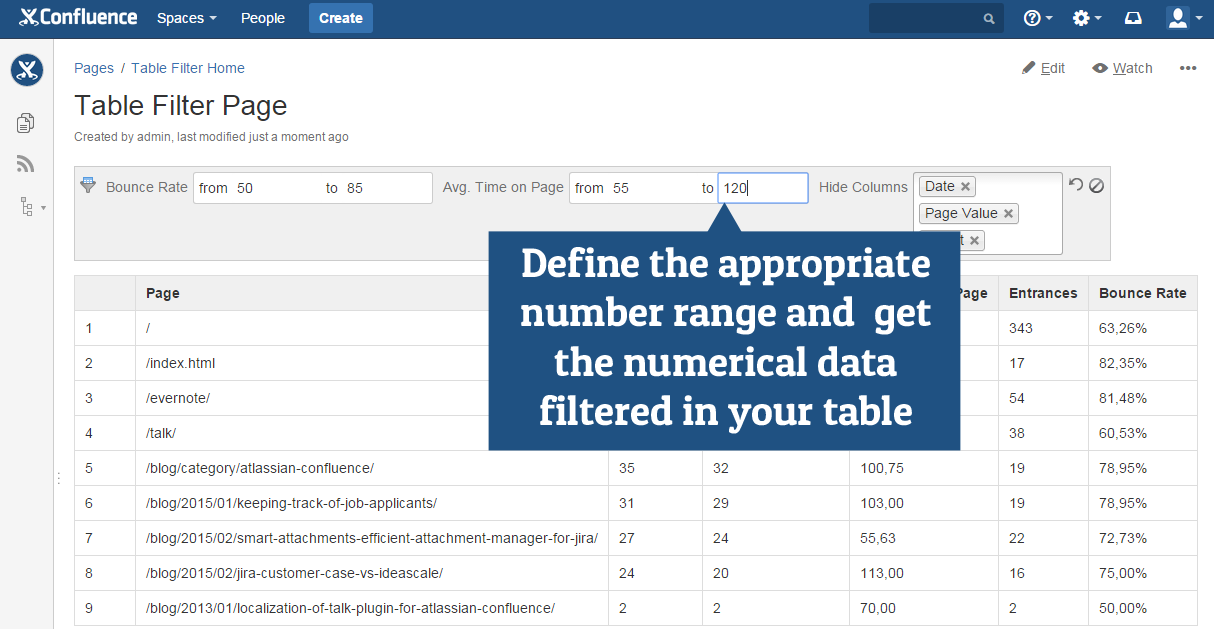Click the Confluence logo in header
The width and height of the screenshot is (1214, 629).
(79, 18)
